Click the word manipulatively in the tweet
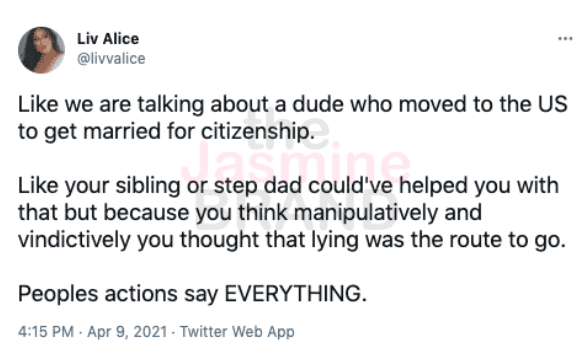This screenshot has width=588, height=361. click(x=366, y=213)
